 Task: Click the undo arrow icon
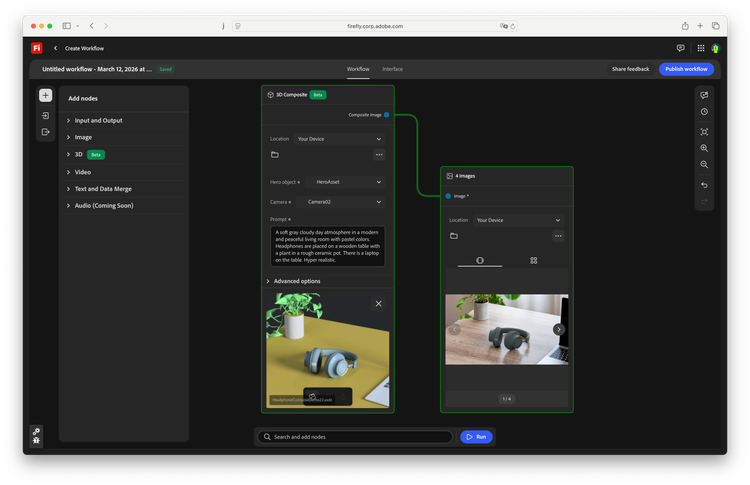704,185
